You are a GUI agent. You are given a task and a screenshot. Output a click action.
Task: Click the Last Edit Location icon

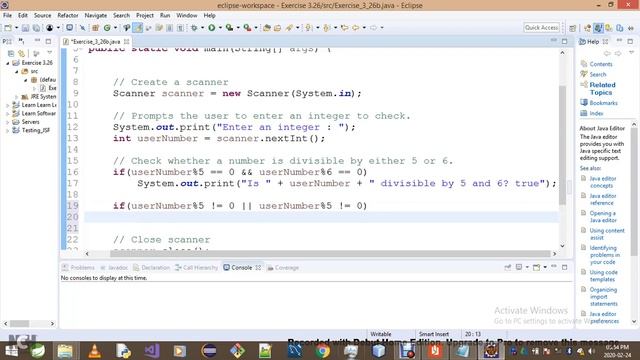tap(344, 28)
